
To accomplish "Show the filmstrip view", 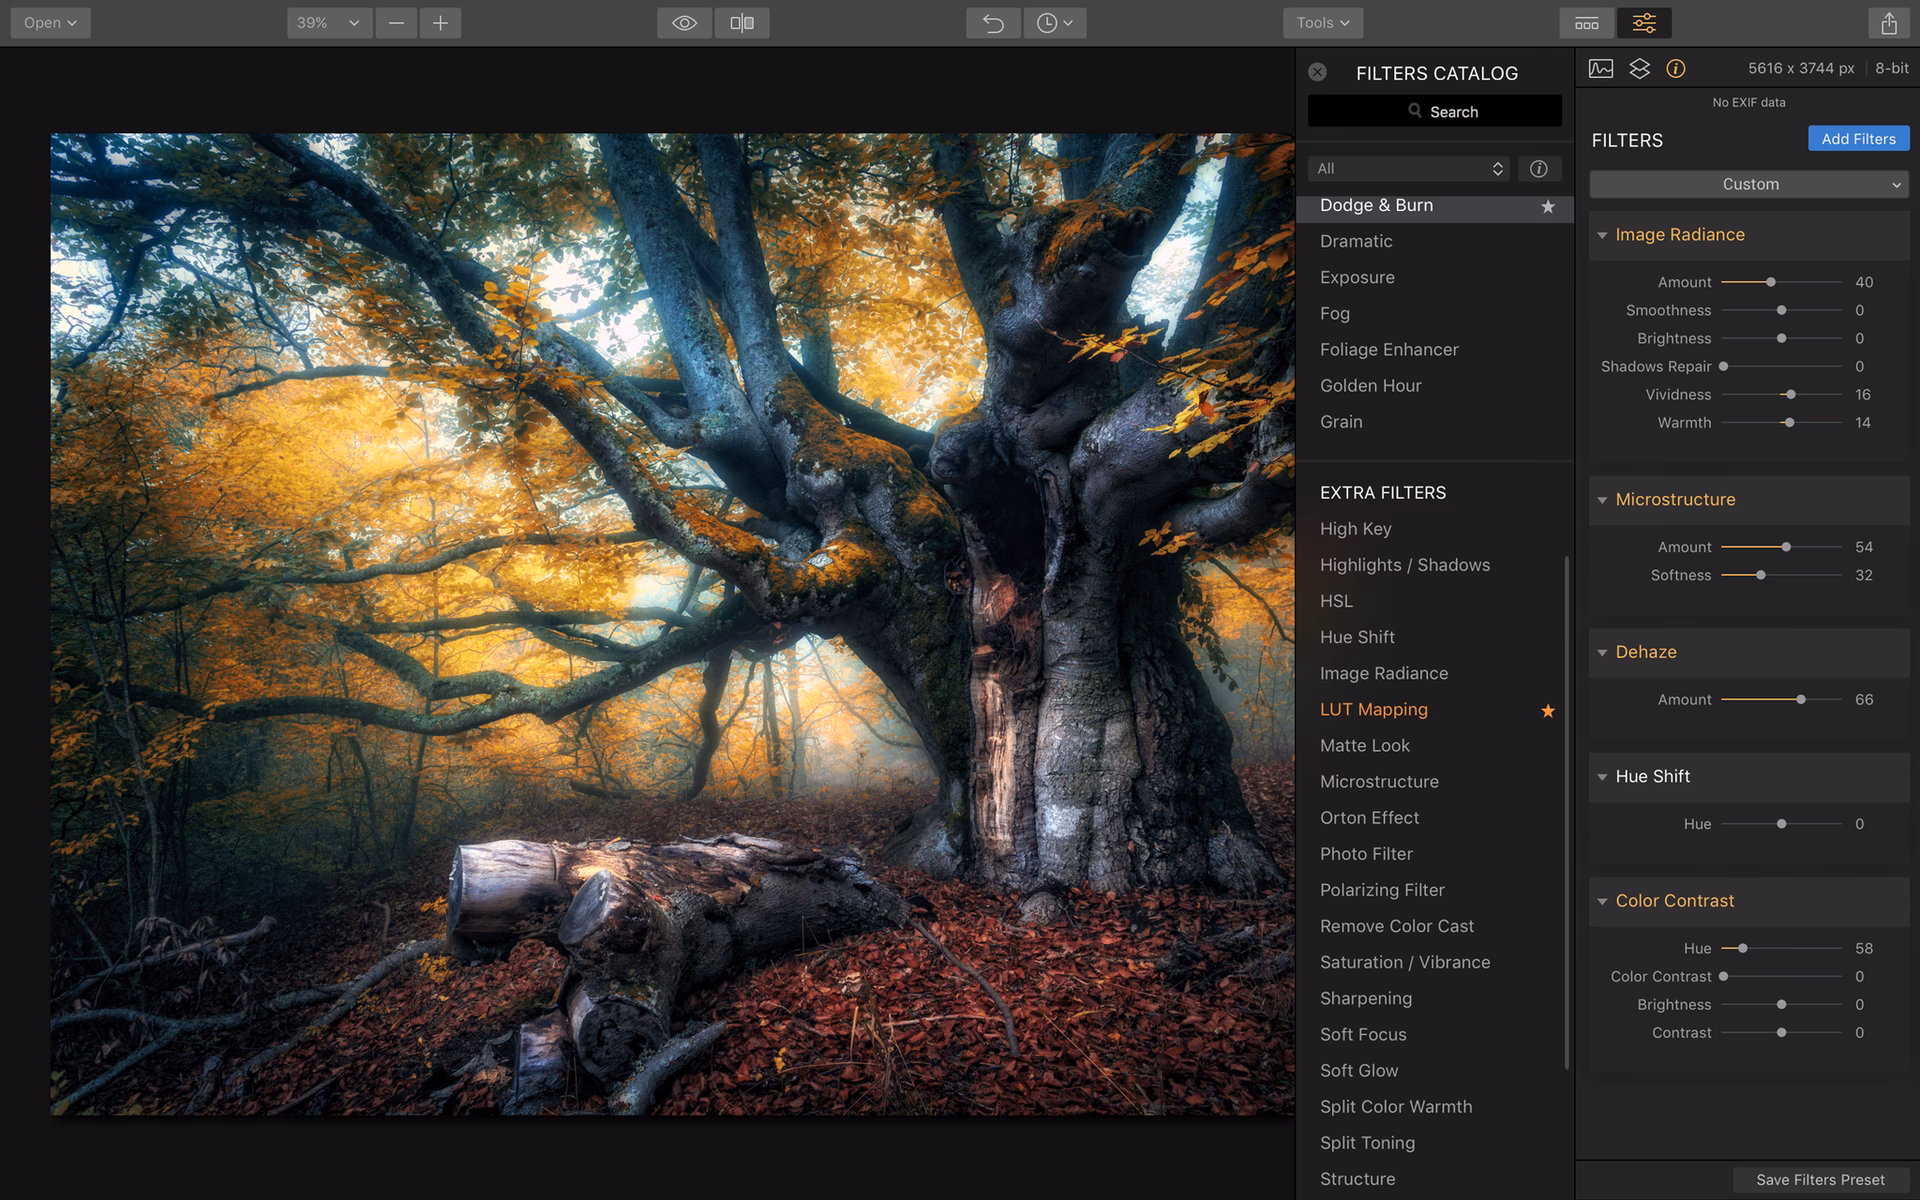I will tap(1586, 22).
